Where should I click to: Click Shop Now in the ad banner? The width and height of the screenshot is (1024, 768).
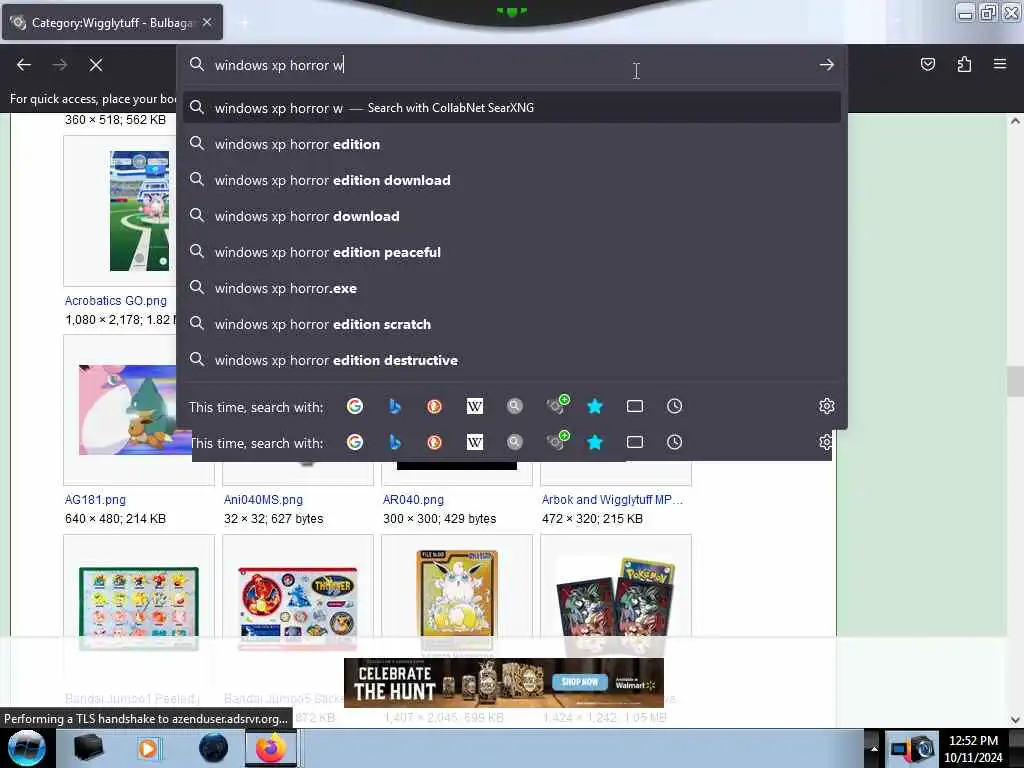(579, 682)
